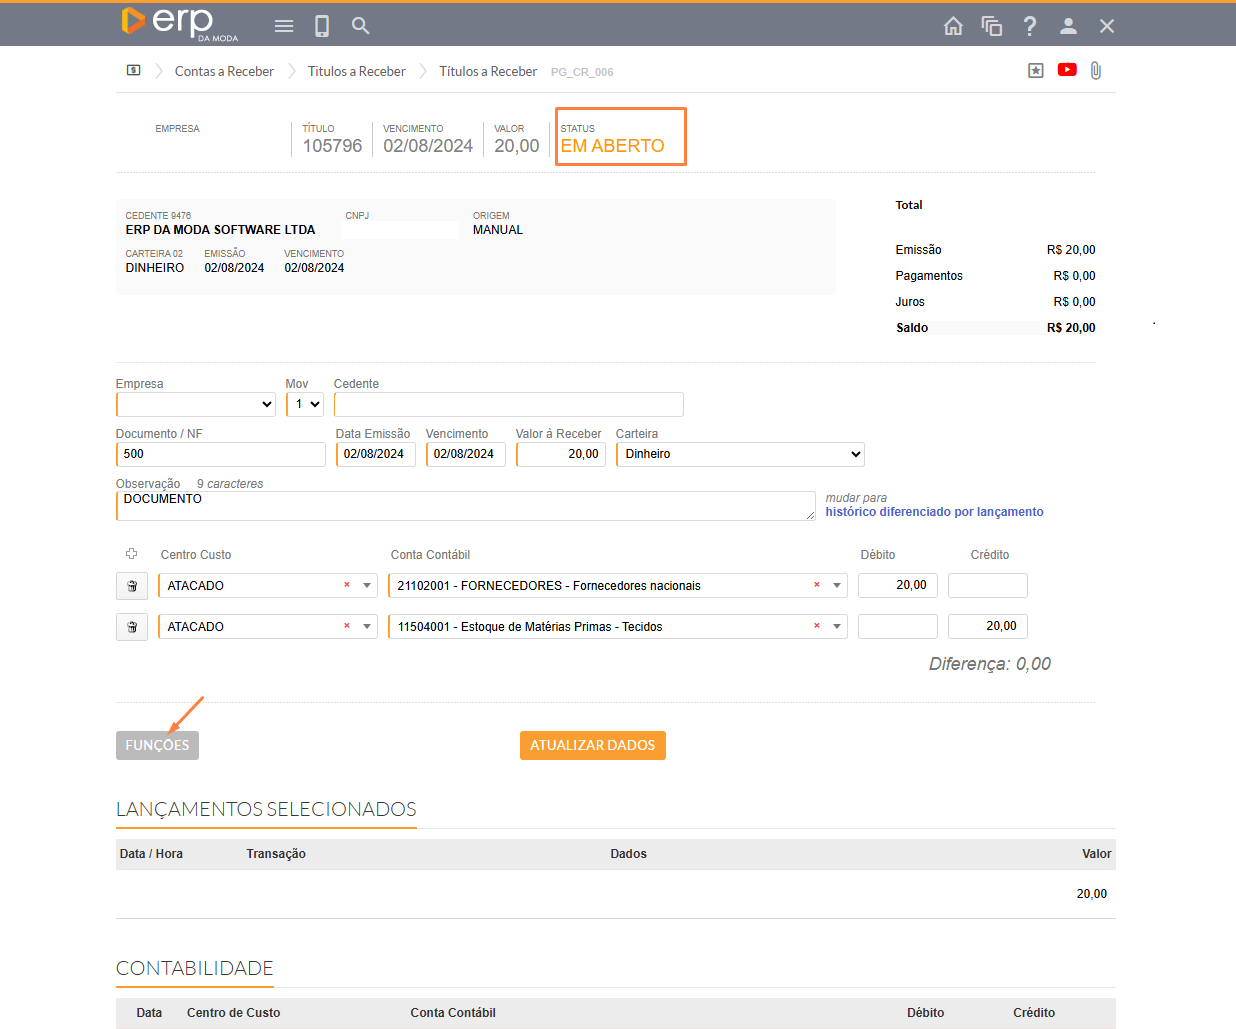Go to home via house icon
Image resolution: width=1236 pixels, height=1029 pixels.
coord(953,26)
